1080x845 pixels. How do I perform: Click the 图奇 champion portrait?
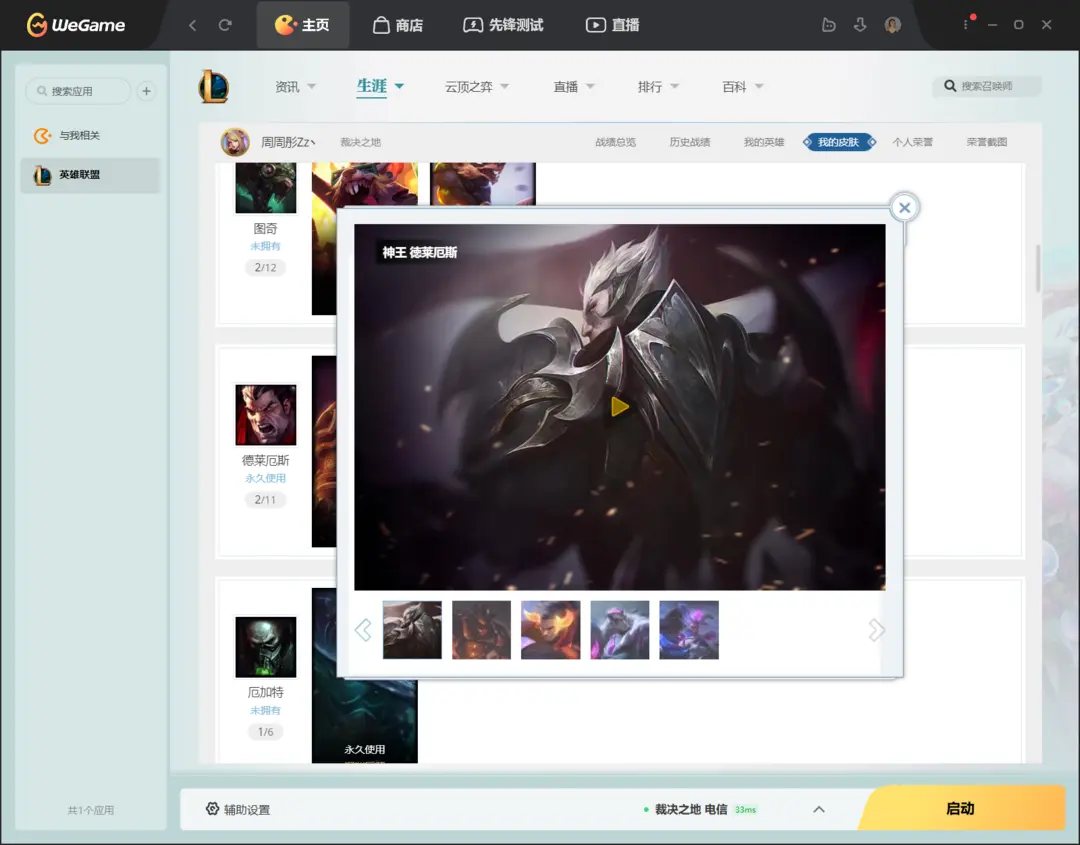[266, 188]
